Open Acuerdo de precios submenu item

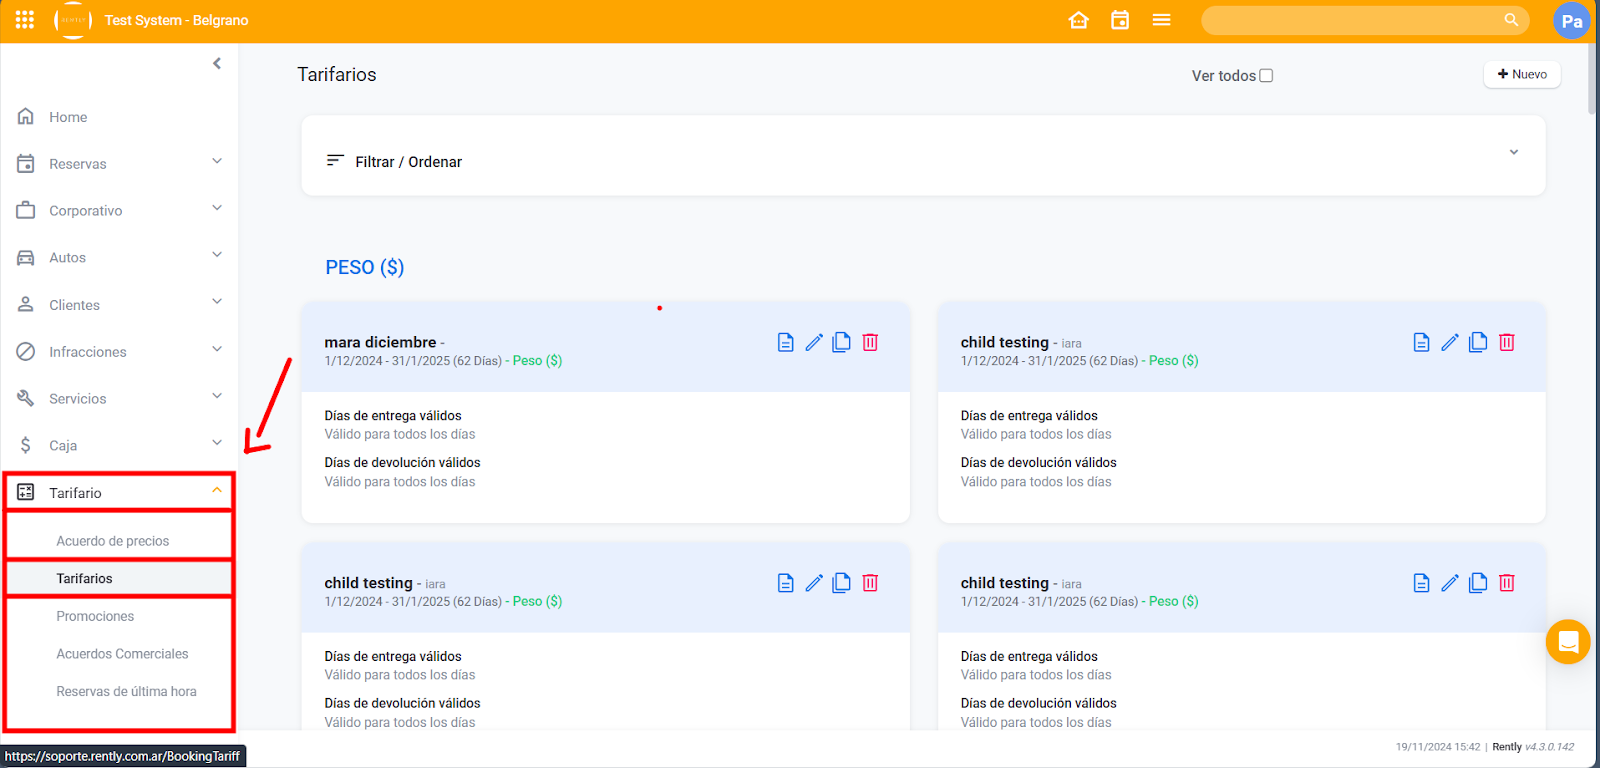(x=113, y=541)
